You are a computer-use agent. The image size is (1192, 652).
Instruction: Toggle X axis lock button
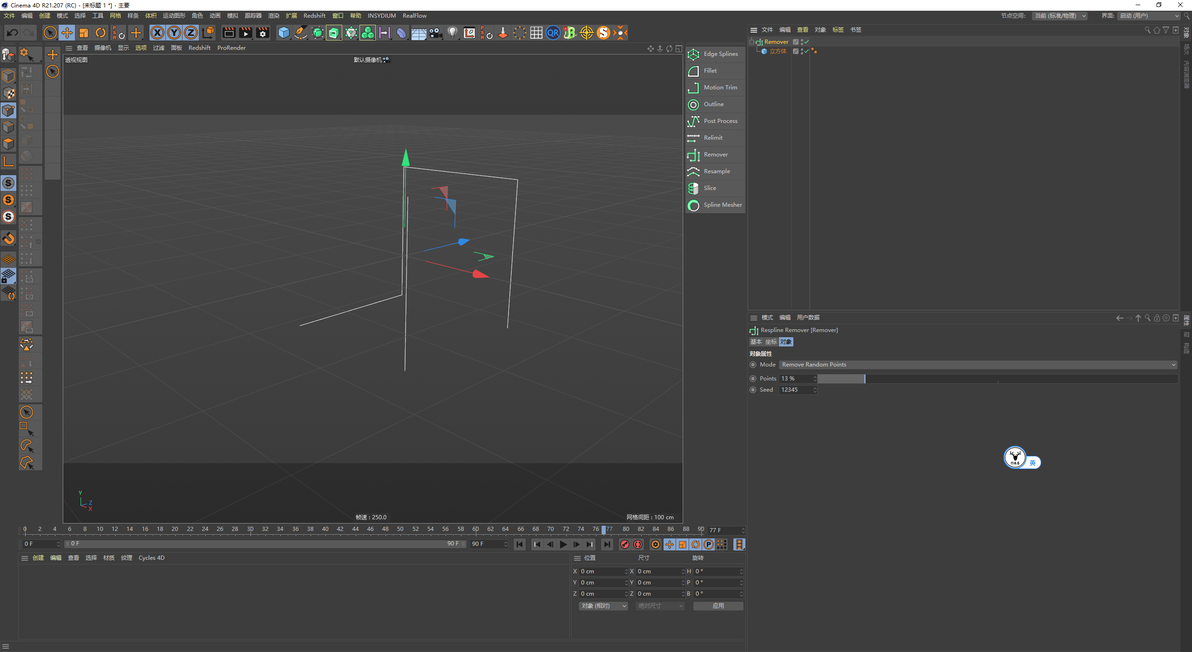click(157, 33)
